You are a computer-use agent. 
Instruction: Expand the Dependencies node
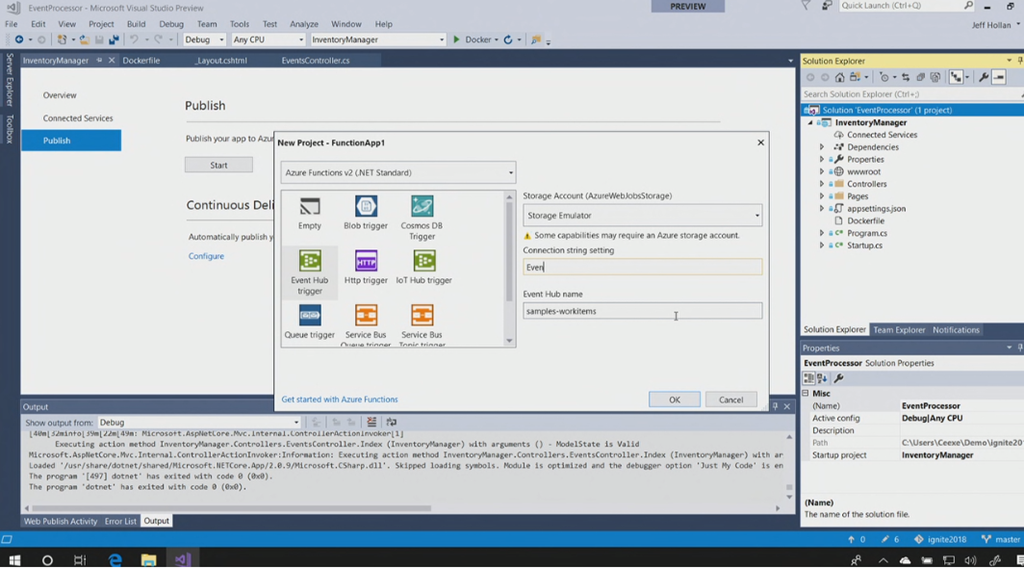[x=822, y=147]
